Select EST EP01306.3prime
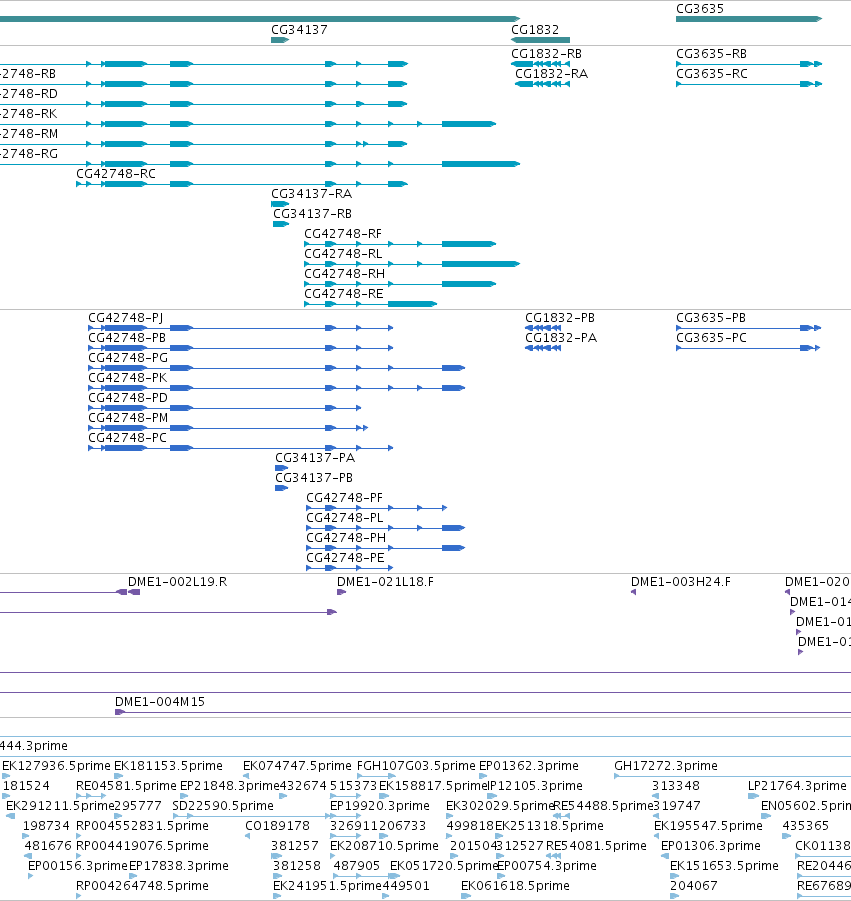 tap(710, 846)
